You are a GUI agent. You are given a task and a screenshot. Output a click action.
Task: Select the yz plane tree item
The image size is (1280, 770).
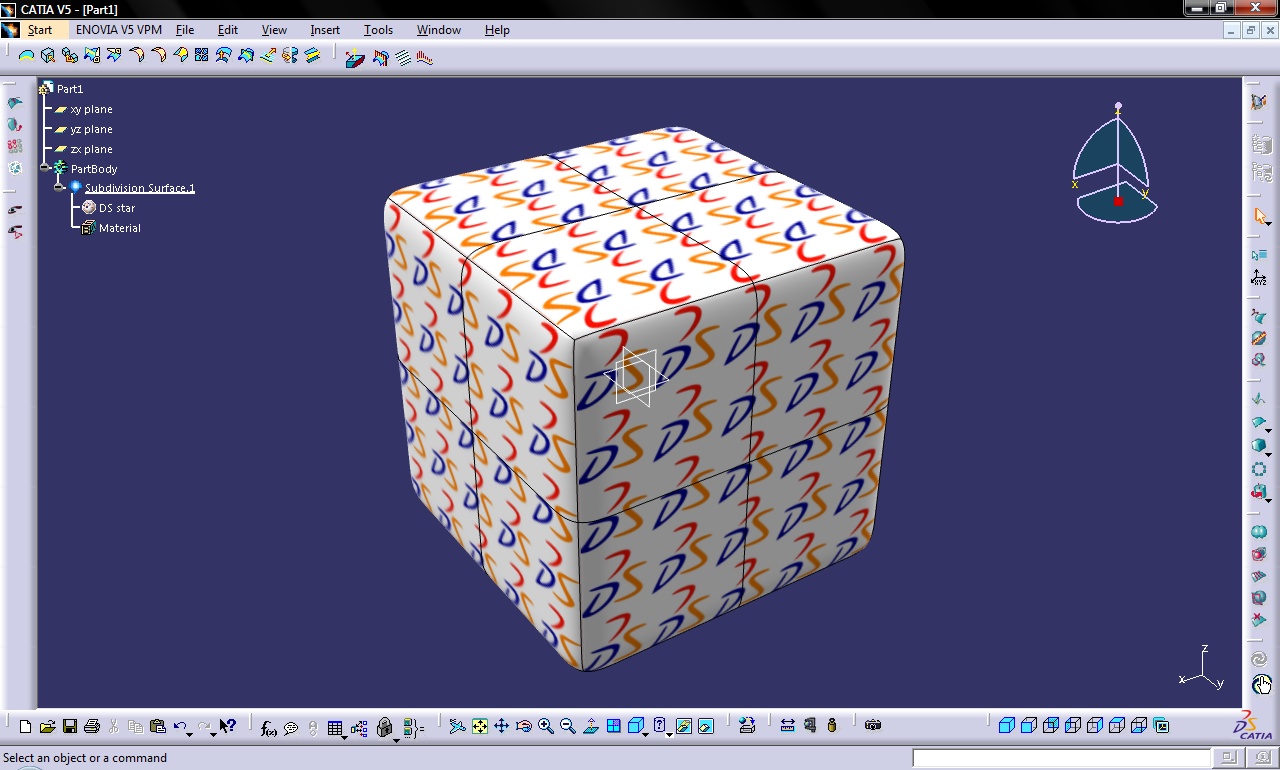tap(91, 129)
